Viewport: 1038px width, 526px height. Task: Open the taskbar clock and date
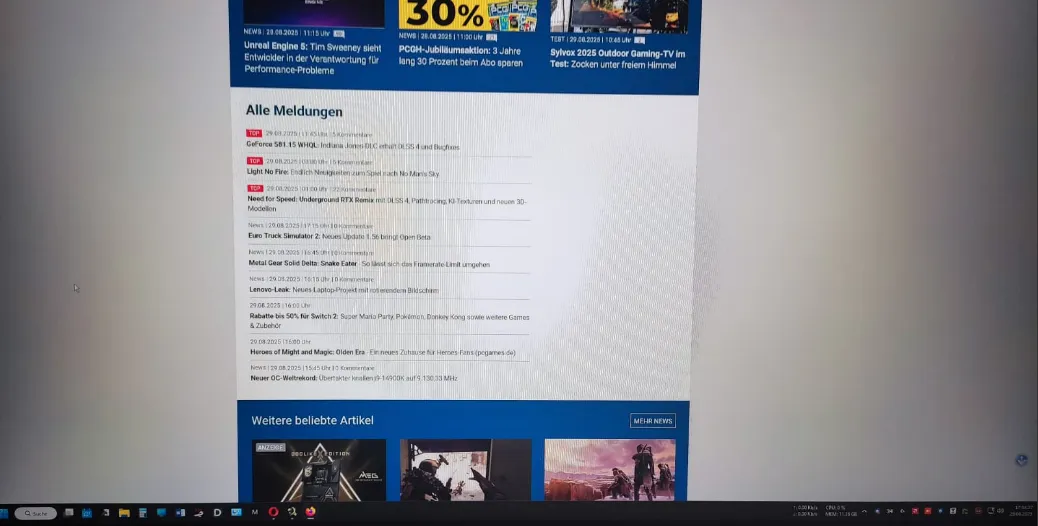tap(1022, 512)
